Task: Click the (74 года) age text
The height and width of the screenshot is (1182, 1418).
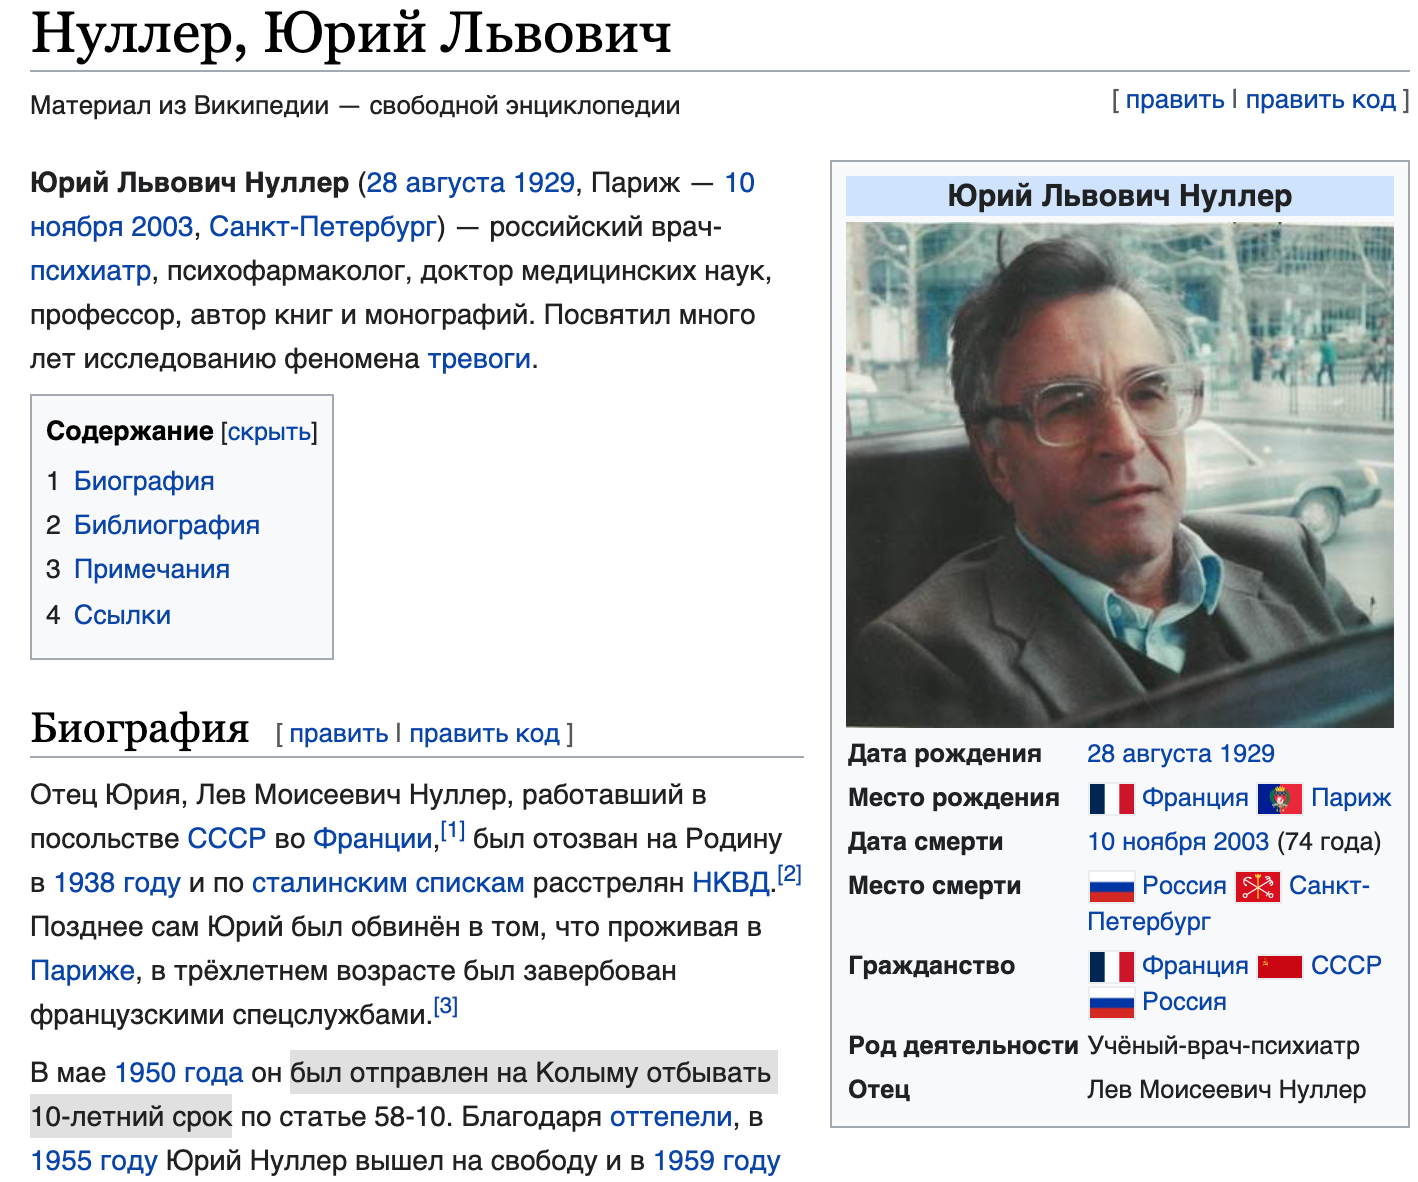Action: point(1329,842)
